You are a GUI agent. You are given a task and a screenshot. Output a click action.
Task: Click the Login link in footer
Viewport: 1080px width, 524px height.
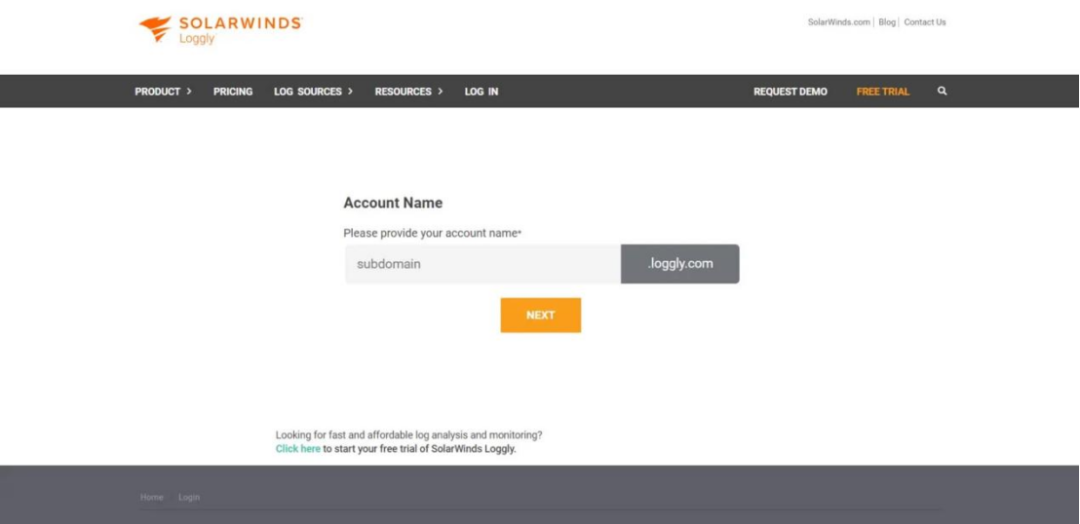189,497
